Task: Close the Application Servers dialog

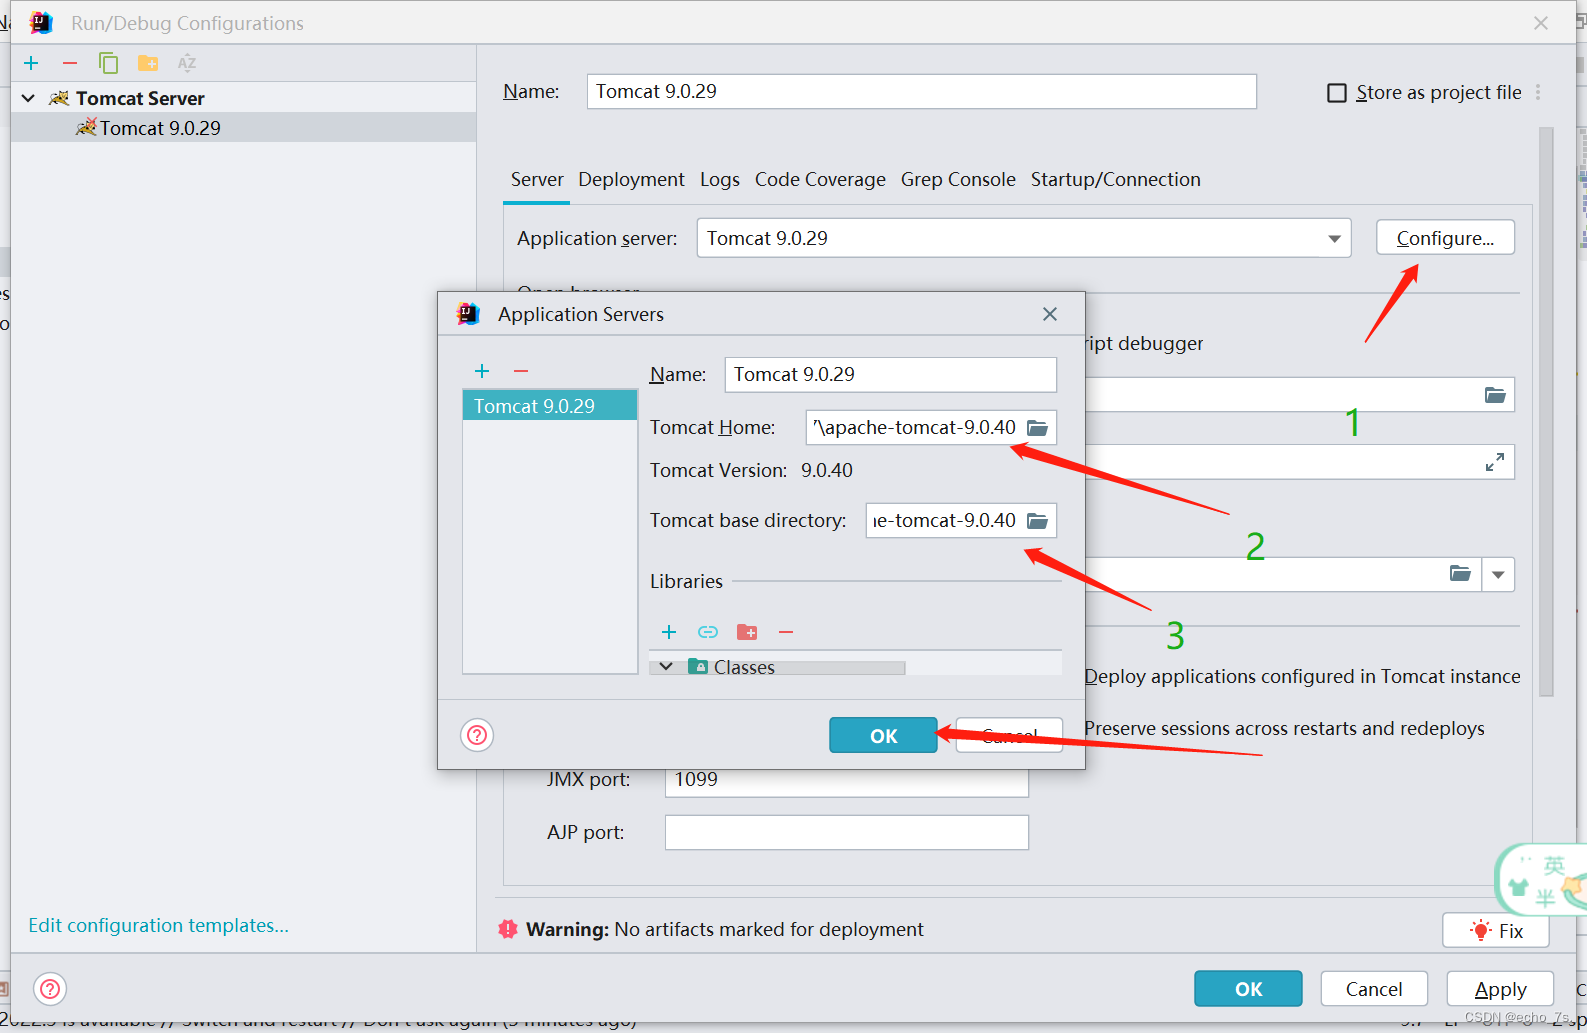Action: [1050, 314]
